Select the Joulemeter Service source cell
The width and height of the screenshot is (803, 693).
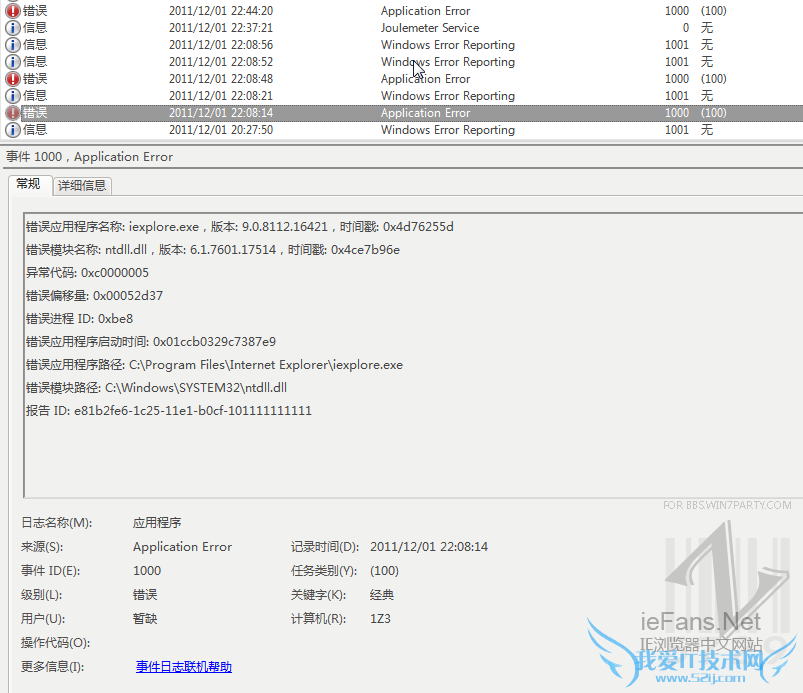(430, 28)
